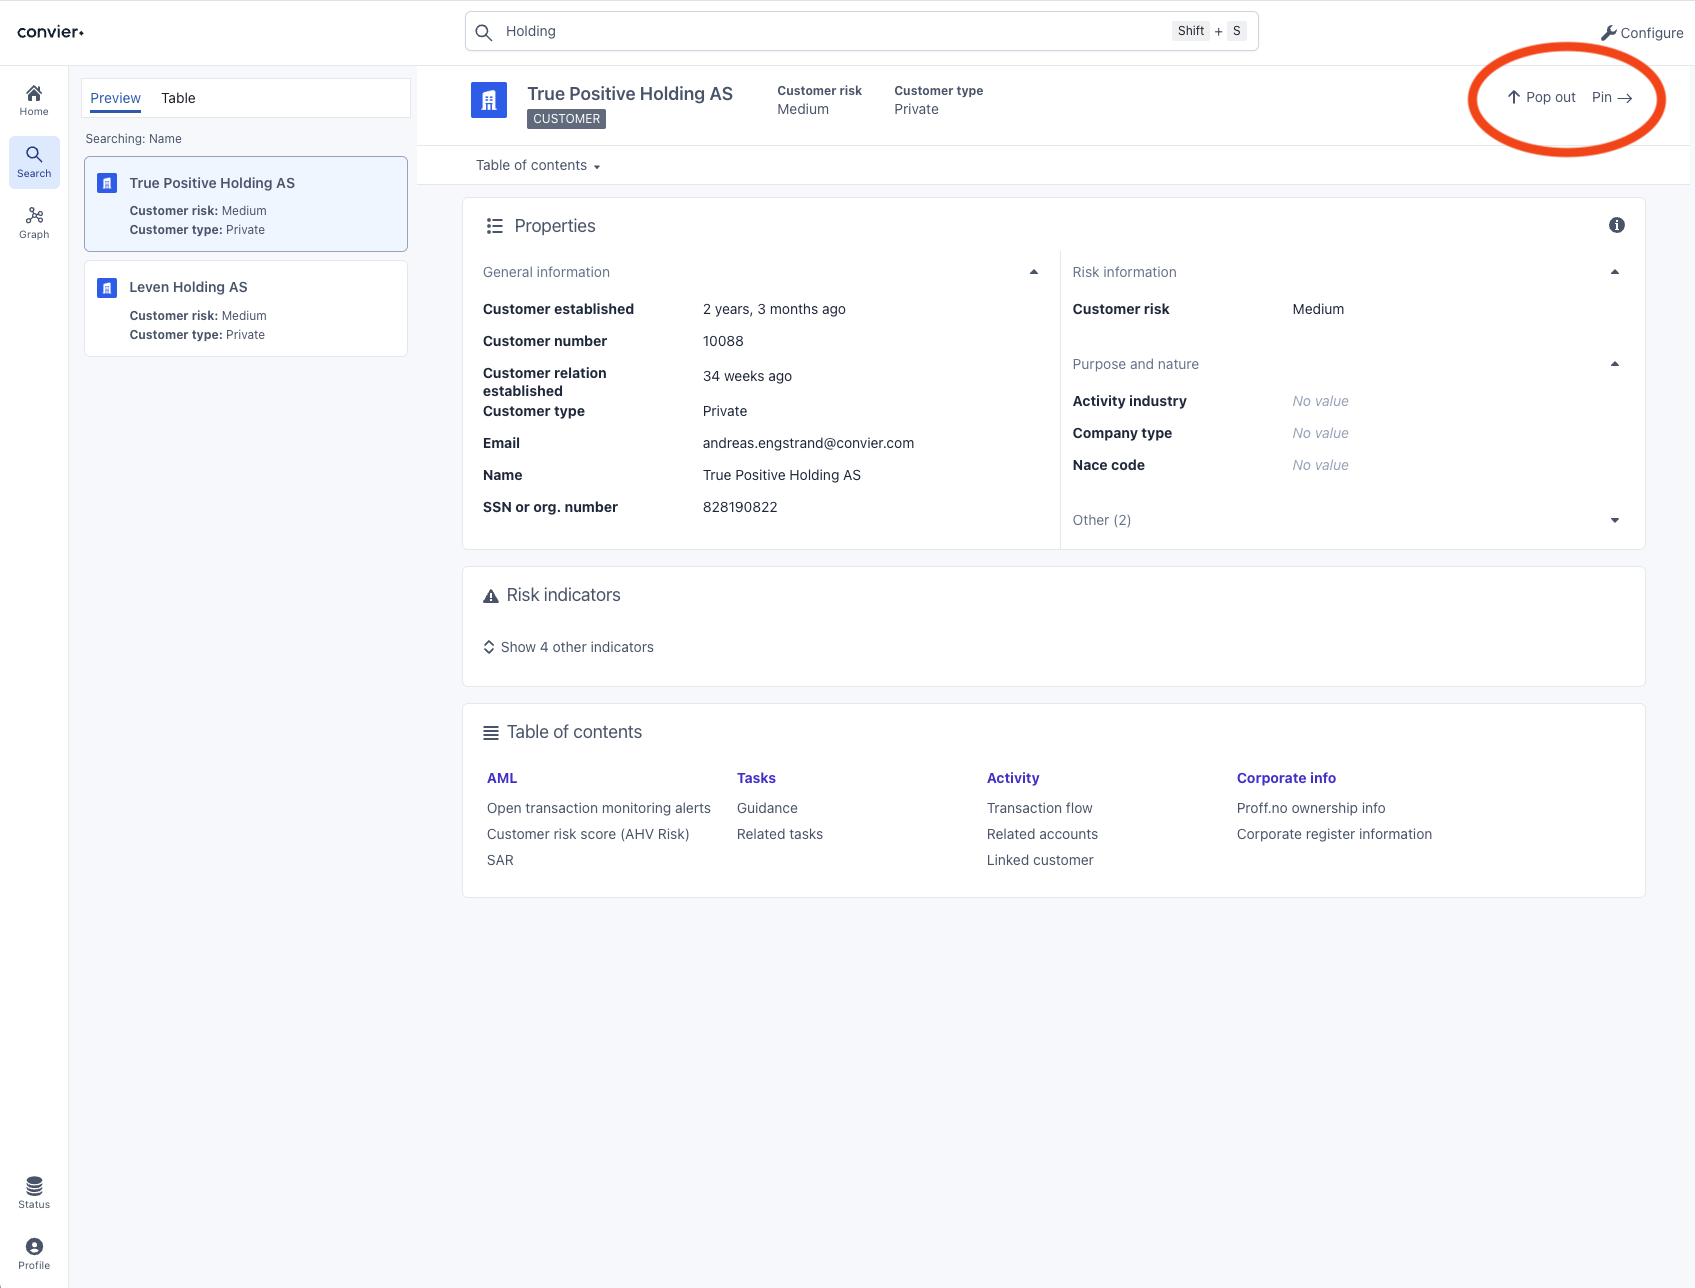Image resolution: width=1695 pixels, height=1288 pixels.
Task: Select the Search sidebar icon
Action: pos(34,162)
